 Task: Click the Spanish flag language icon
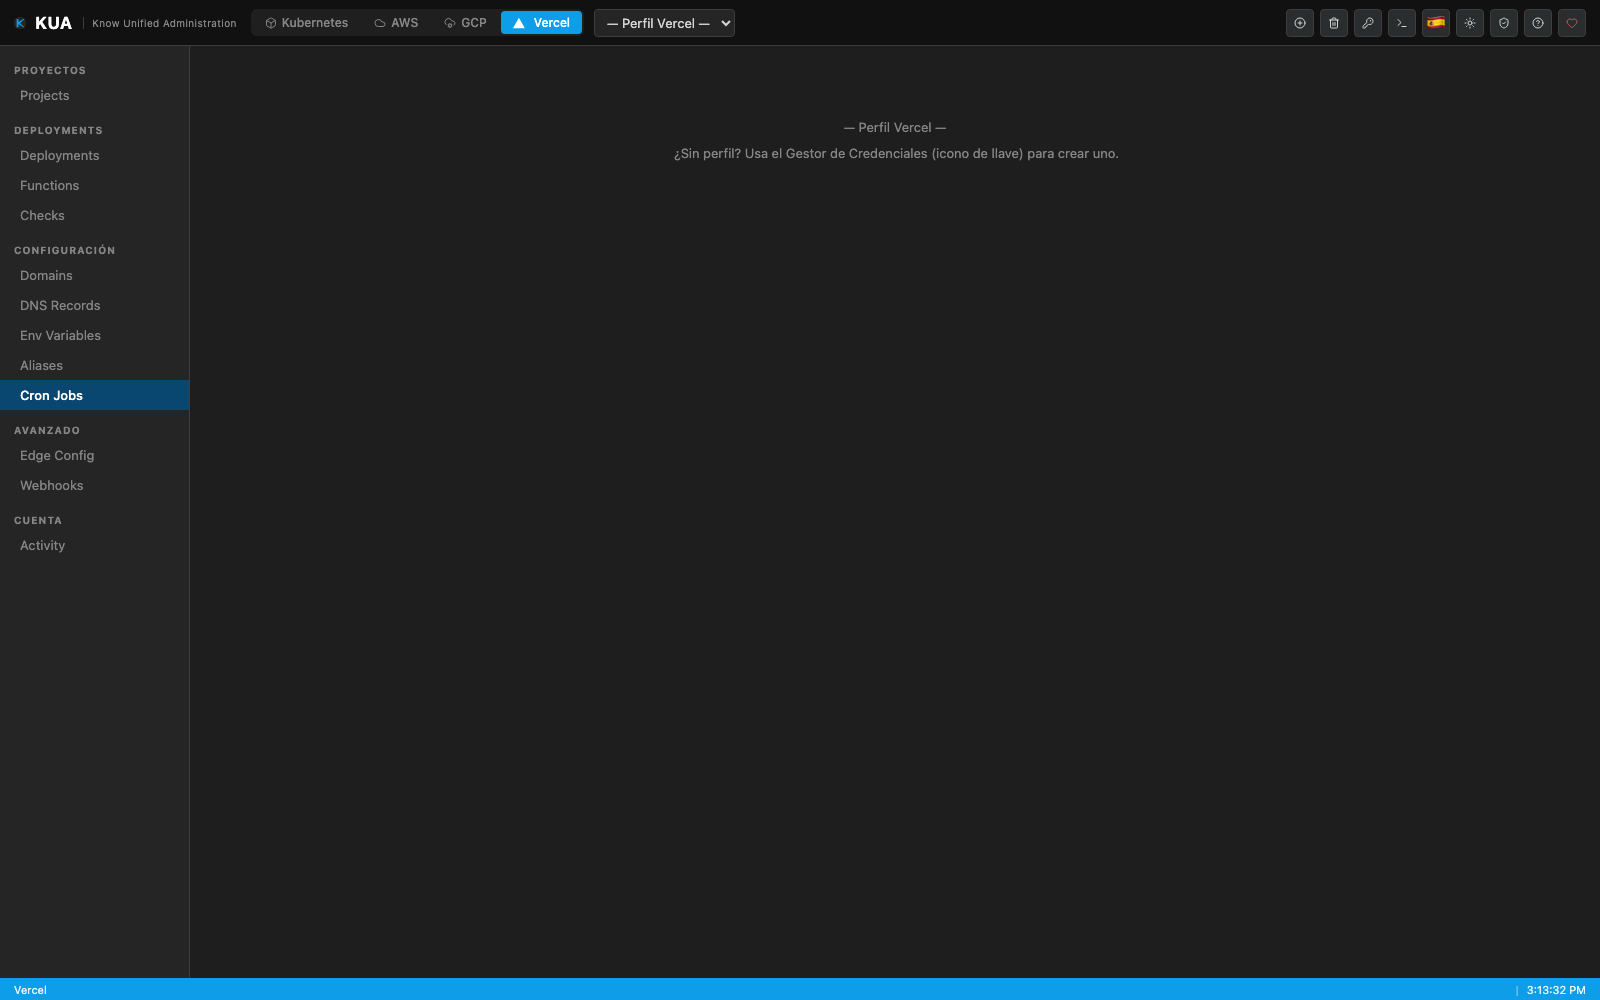point(1436,23)
